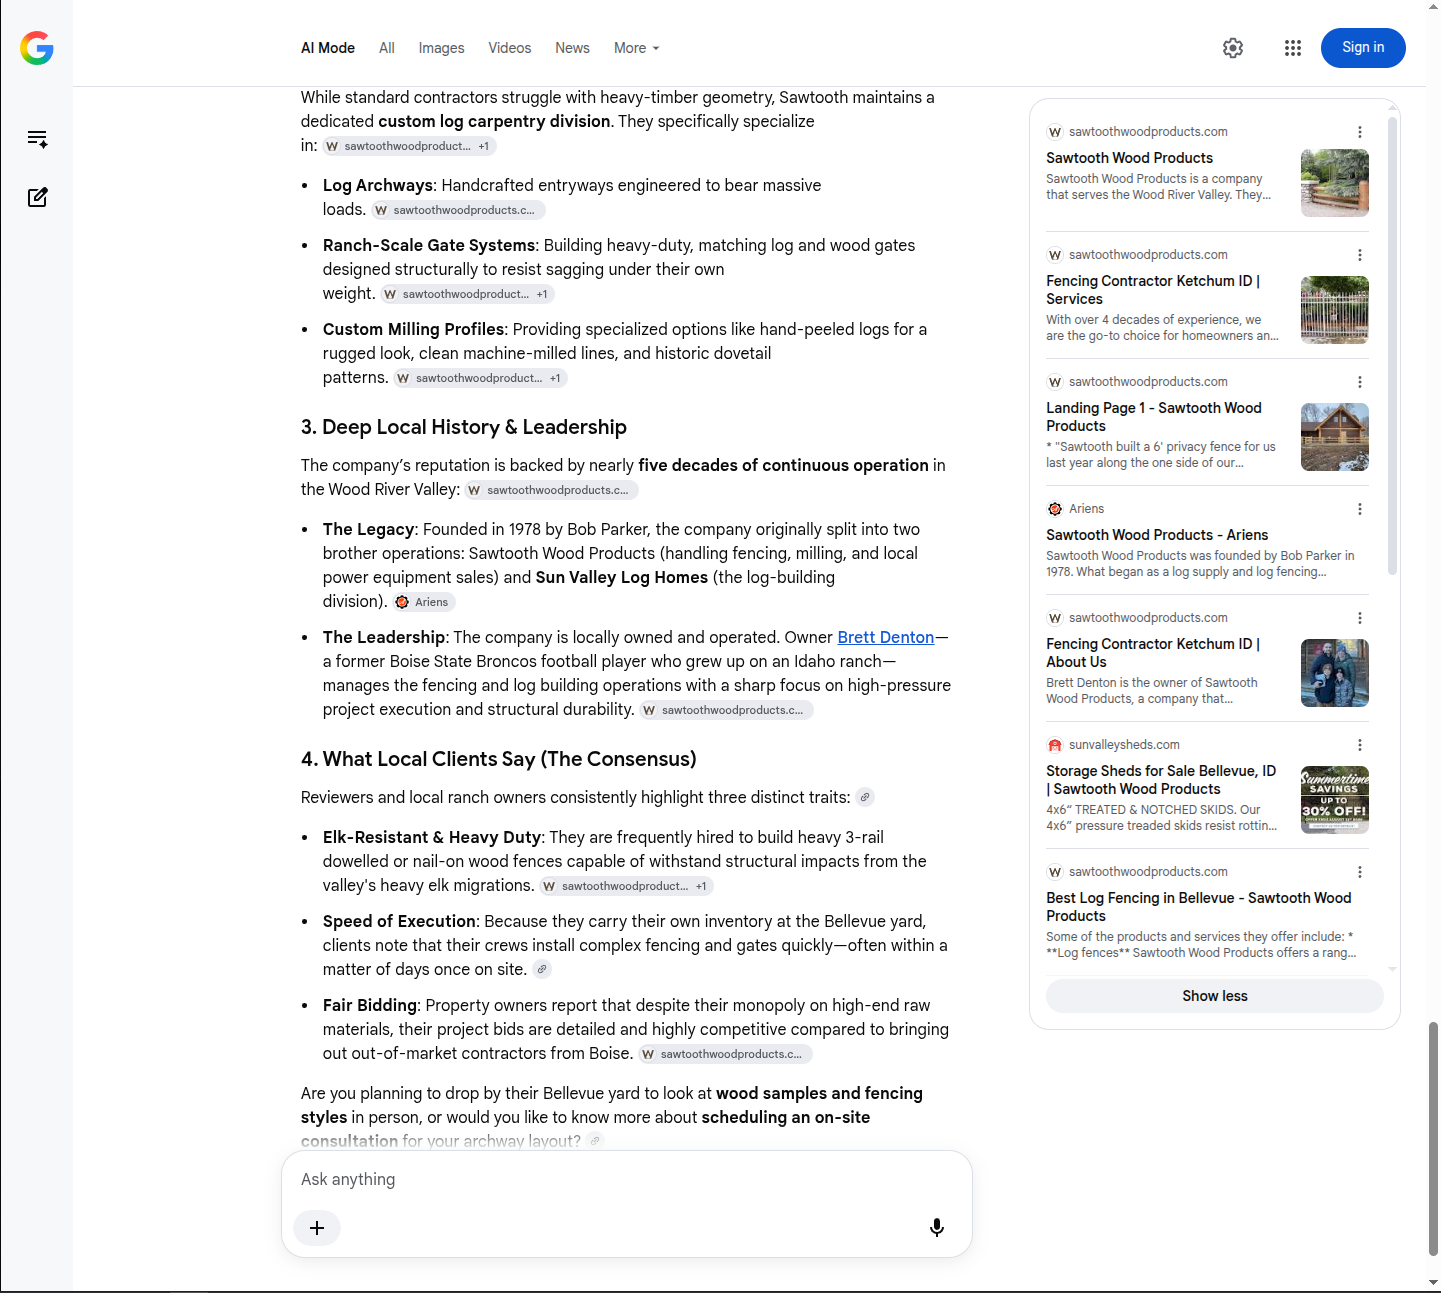This screenshot has height=1293, width=1441.
Task: Open options menu for Sawtooth Wood Products card
Action: tap(1360, 132)
